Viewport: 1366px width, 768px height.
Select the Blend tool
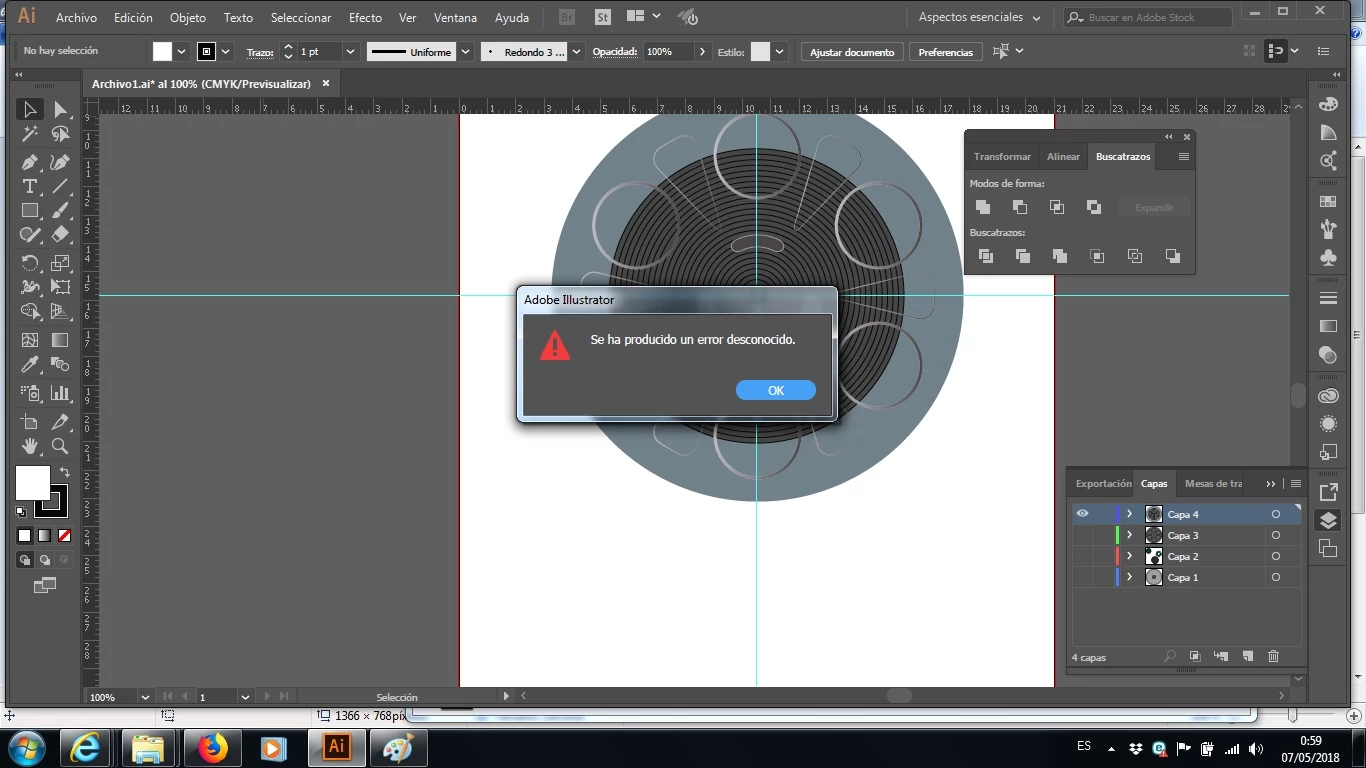[60, 365]
